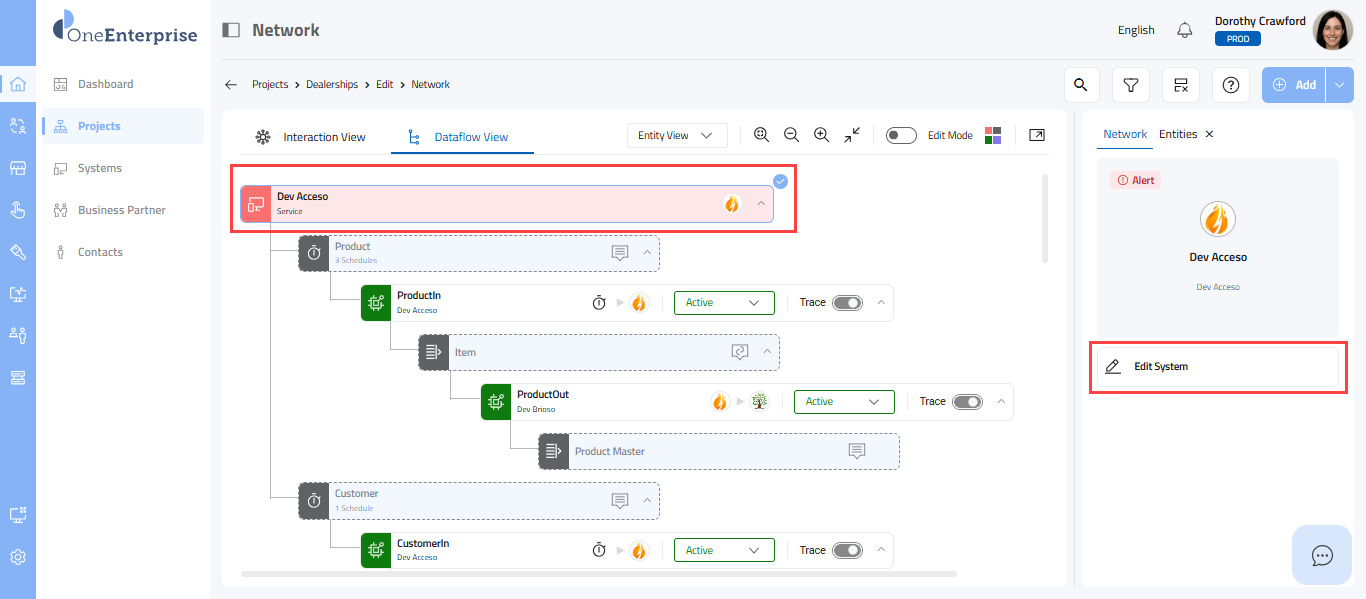
Task: Click the search magnifier icon in toolbar
Action: 1080,85
